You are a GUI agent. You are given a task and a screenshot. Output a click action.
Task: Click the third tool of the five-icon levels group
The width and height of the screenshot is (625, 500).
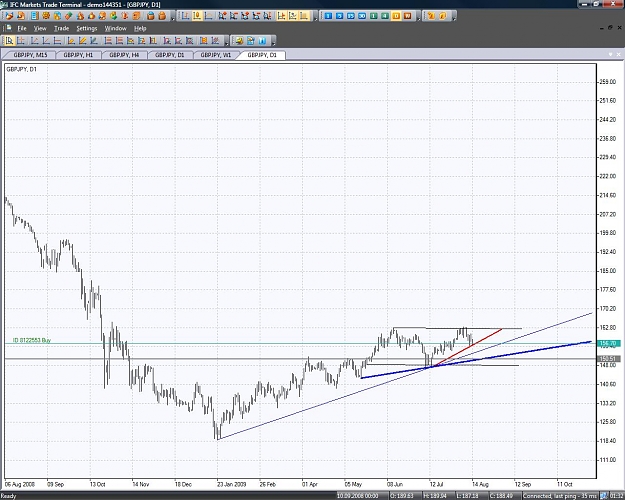pyautogui.click(x=130, y=41)
